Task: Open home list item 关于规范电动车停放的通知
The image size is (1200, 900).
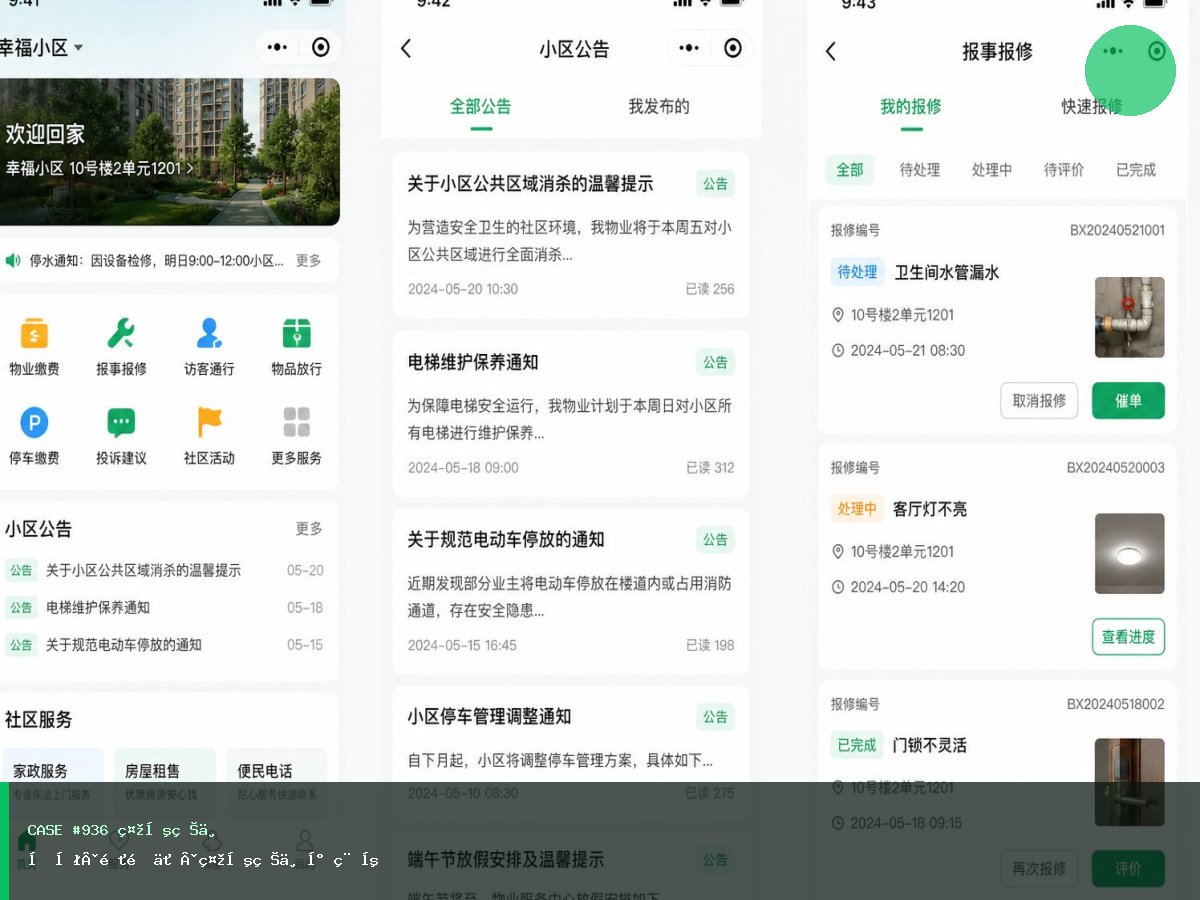Action: (x=165, y=645)
